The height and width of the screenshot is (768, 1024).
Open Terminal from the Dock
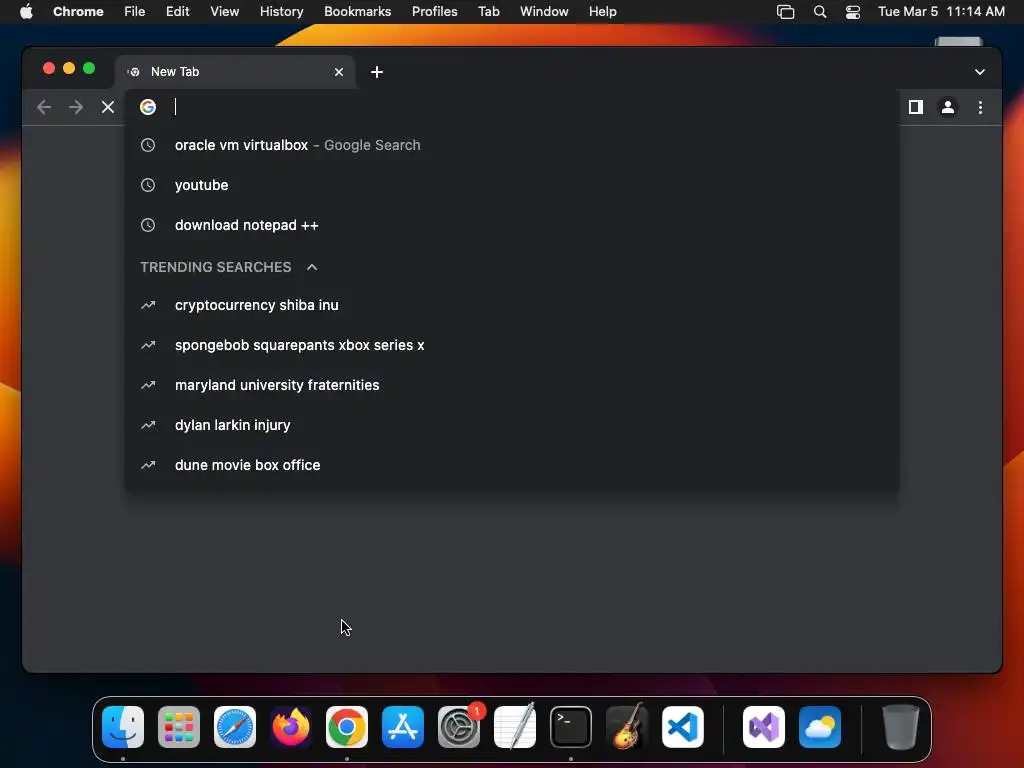tap(571, 727)
